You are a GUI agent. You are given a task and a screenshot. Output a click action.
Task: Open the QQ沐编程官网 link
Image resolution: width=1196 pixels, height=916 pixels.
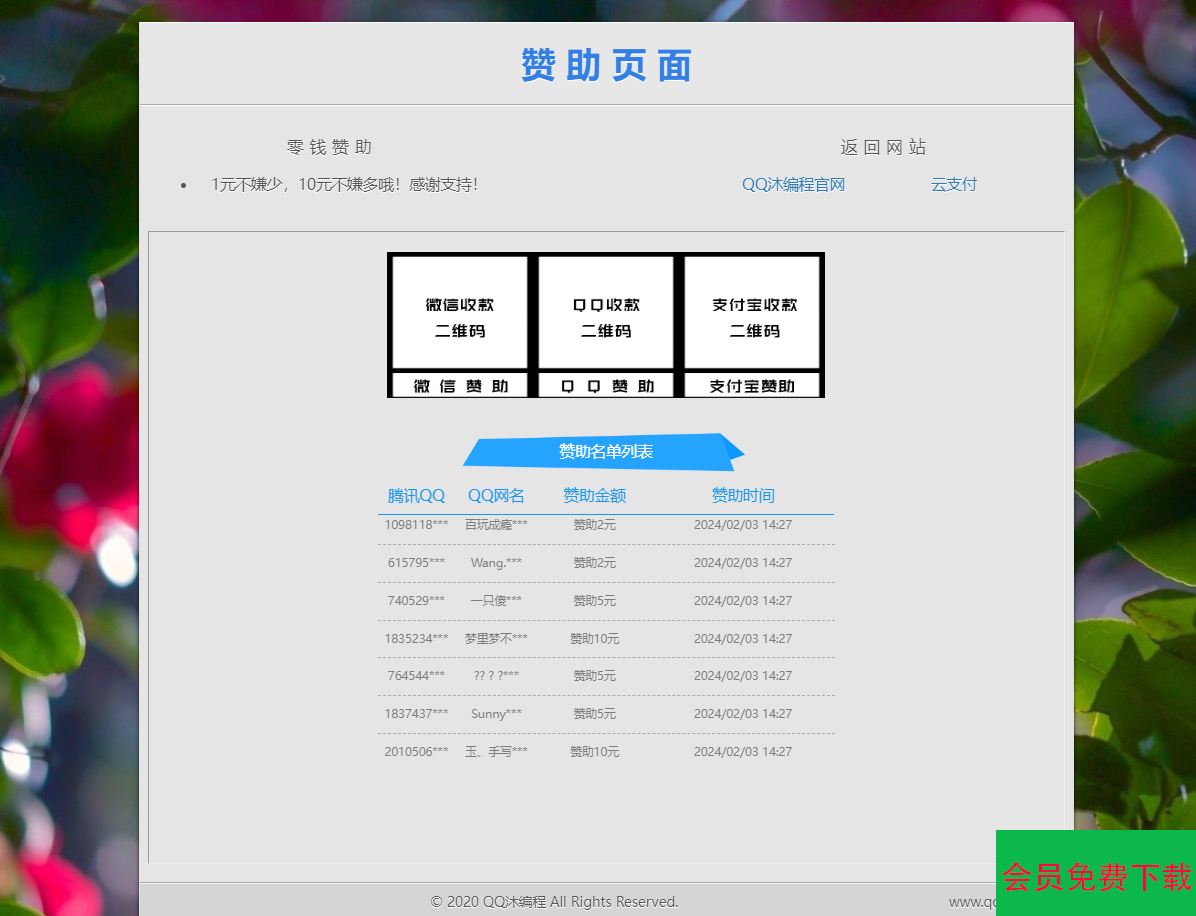794,184
